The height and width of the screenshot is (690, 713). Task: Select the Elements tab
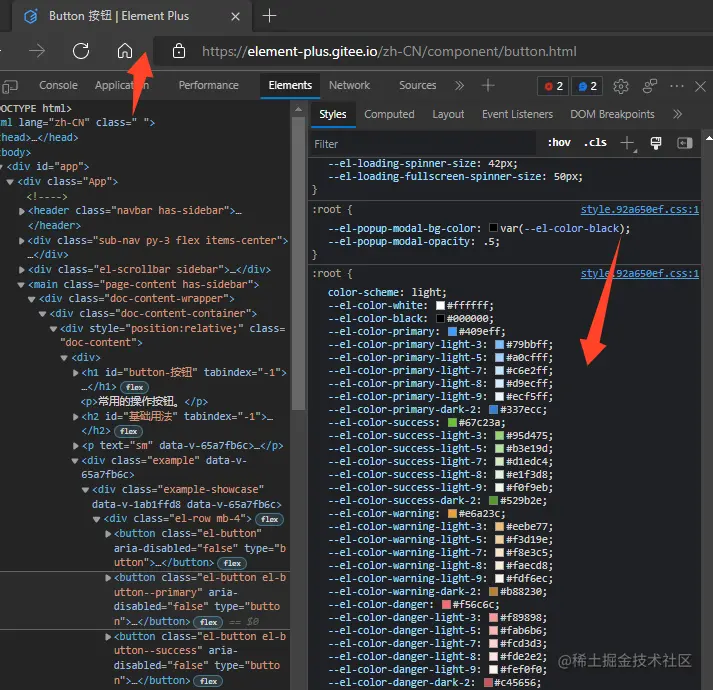[290, 86]
